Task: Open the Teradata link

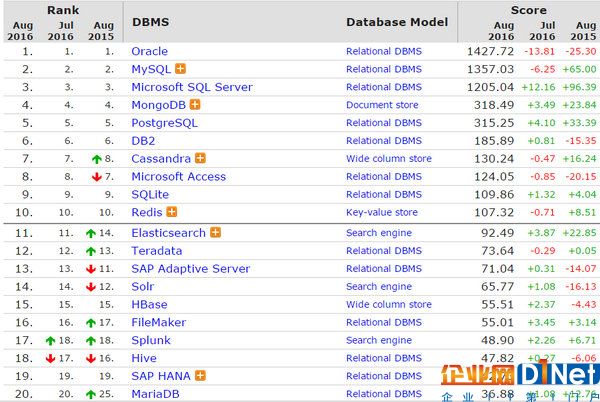Action: (157, 251)
